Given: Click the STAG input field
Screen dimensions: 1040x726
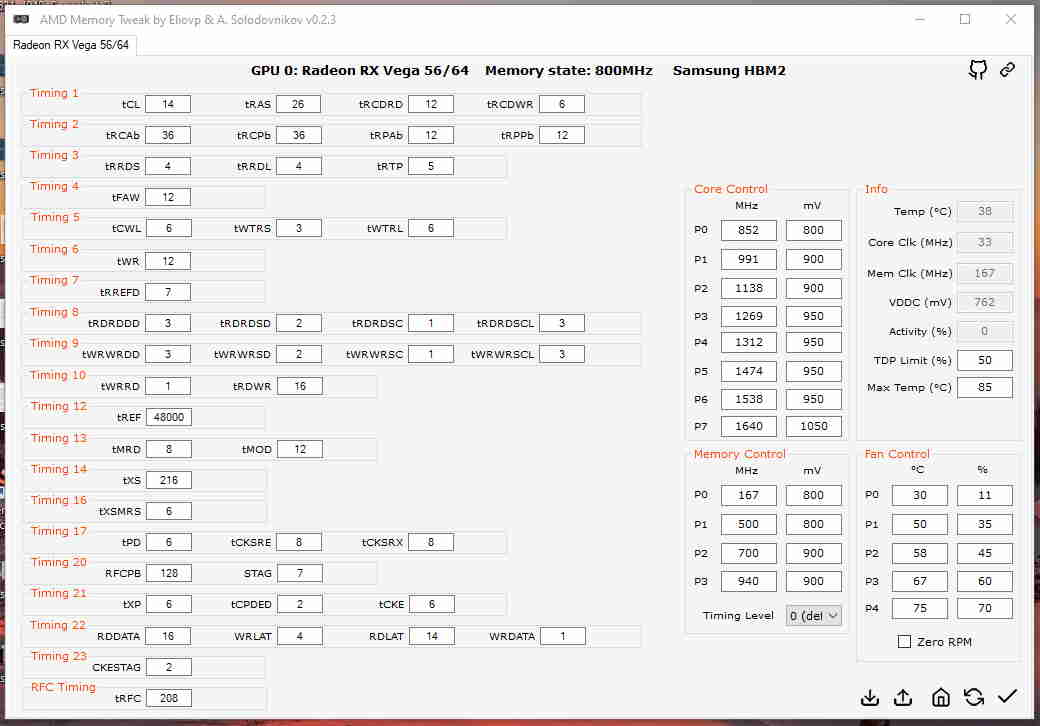Looking at the screenshot, I should (300, 573).
